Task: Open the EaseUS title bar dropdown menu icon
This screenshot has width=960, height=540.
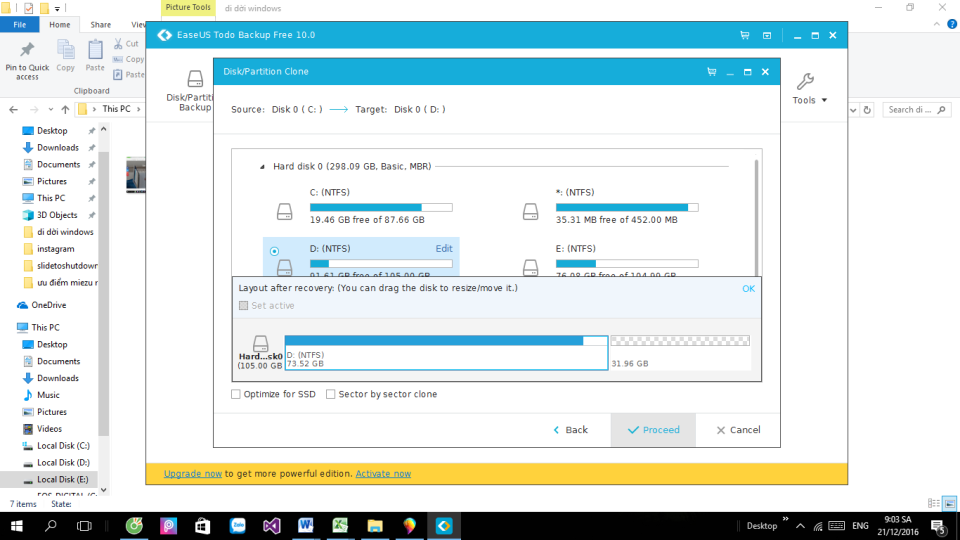Action: 767,36
